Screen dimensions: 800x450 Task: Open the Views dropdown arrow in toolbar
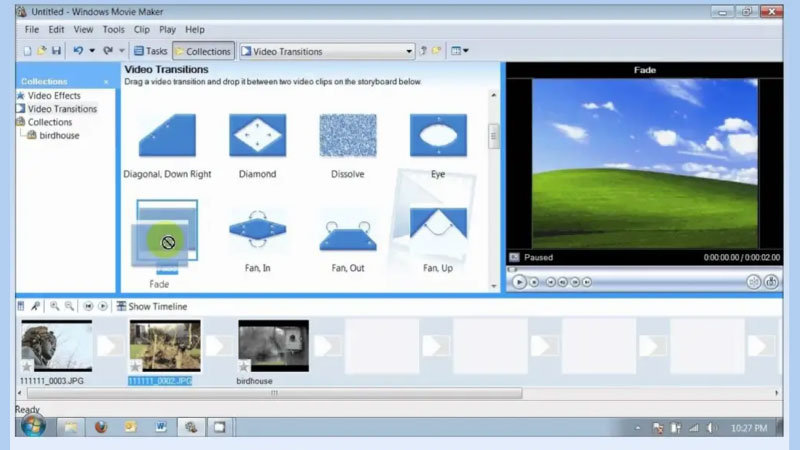[x=466, y=51]
